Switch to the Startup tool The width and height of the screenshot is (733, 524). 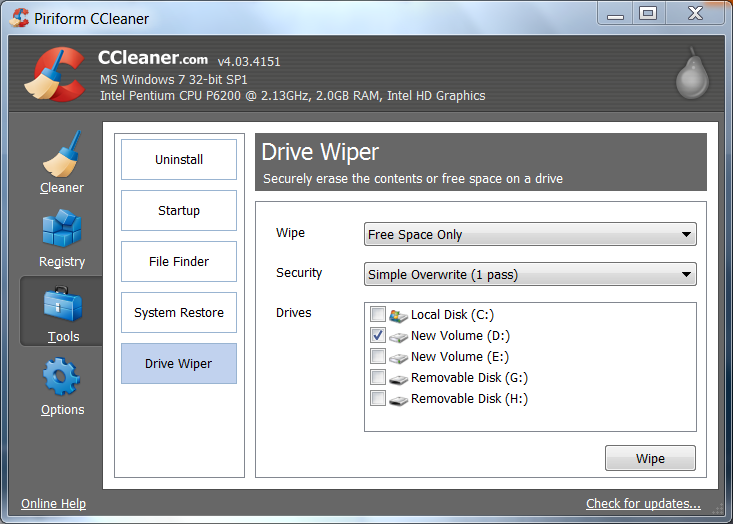coord(179,210)
